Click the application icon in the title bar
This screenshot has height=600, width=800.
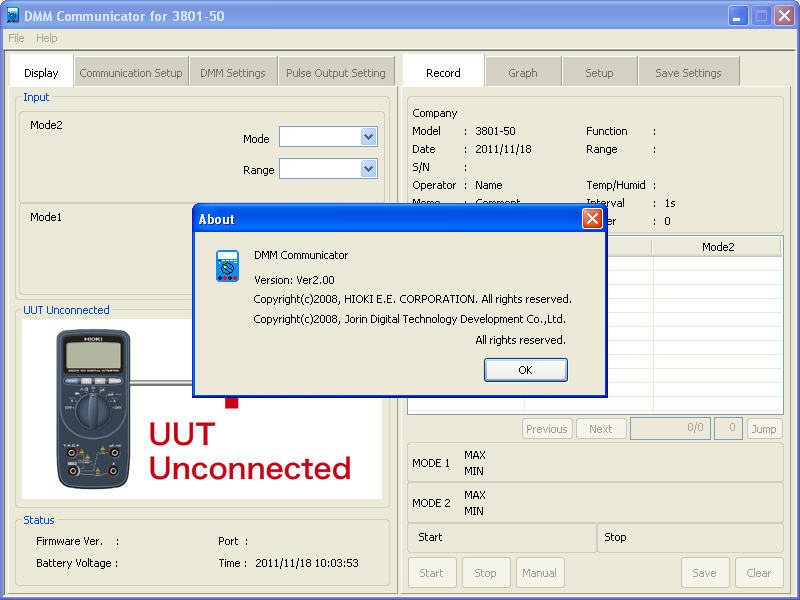tap(12, 15)
